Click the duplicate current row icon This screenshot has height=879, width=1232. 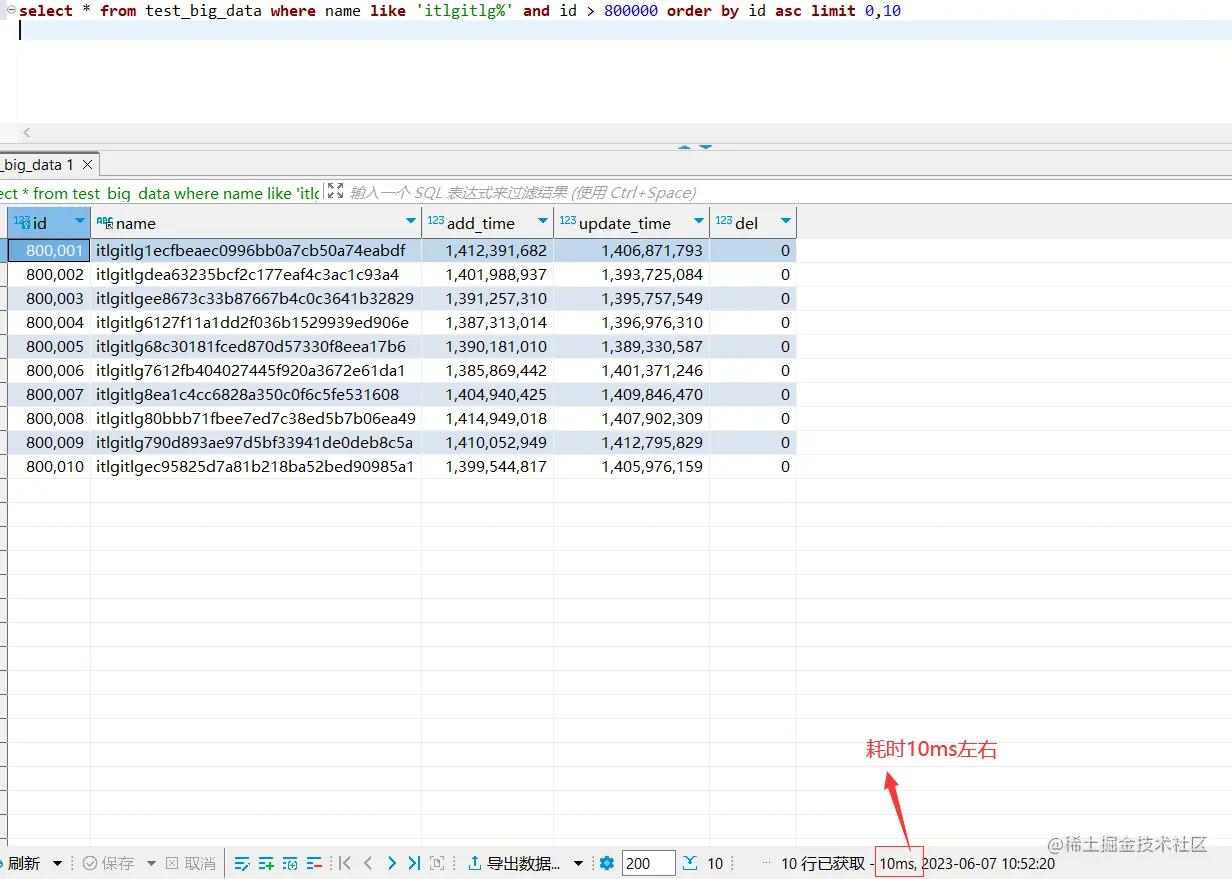pos(290,863)
